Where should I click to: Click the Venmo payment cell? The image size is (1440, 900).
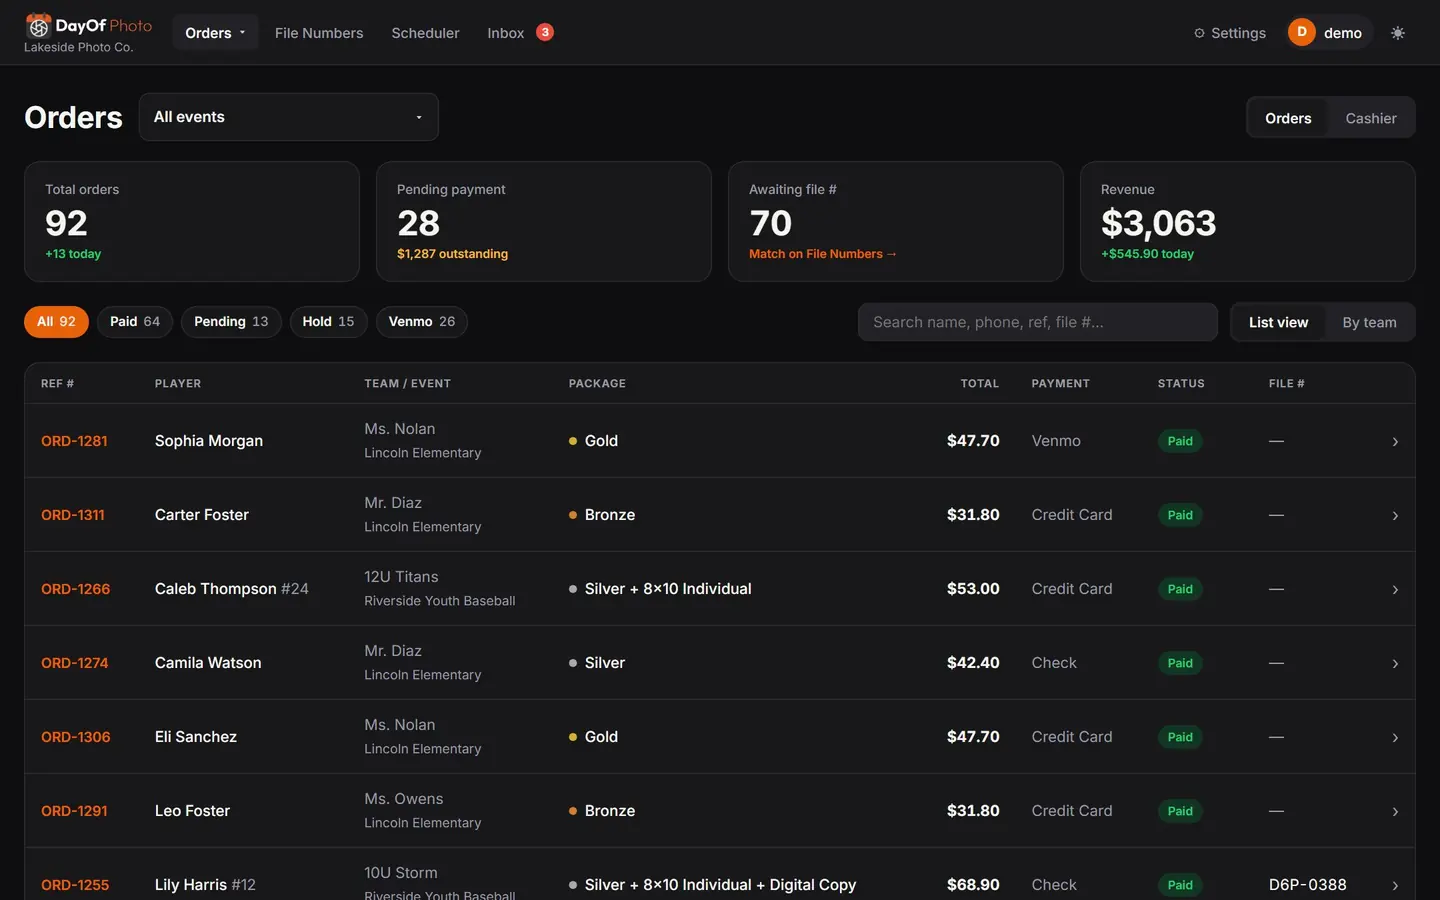coord(1056,441)
